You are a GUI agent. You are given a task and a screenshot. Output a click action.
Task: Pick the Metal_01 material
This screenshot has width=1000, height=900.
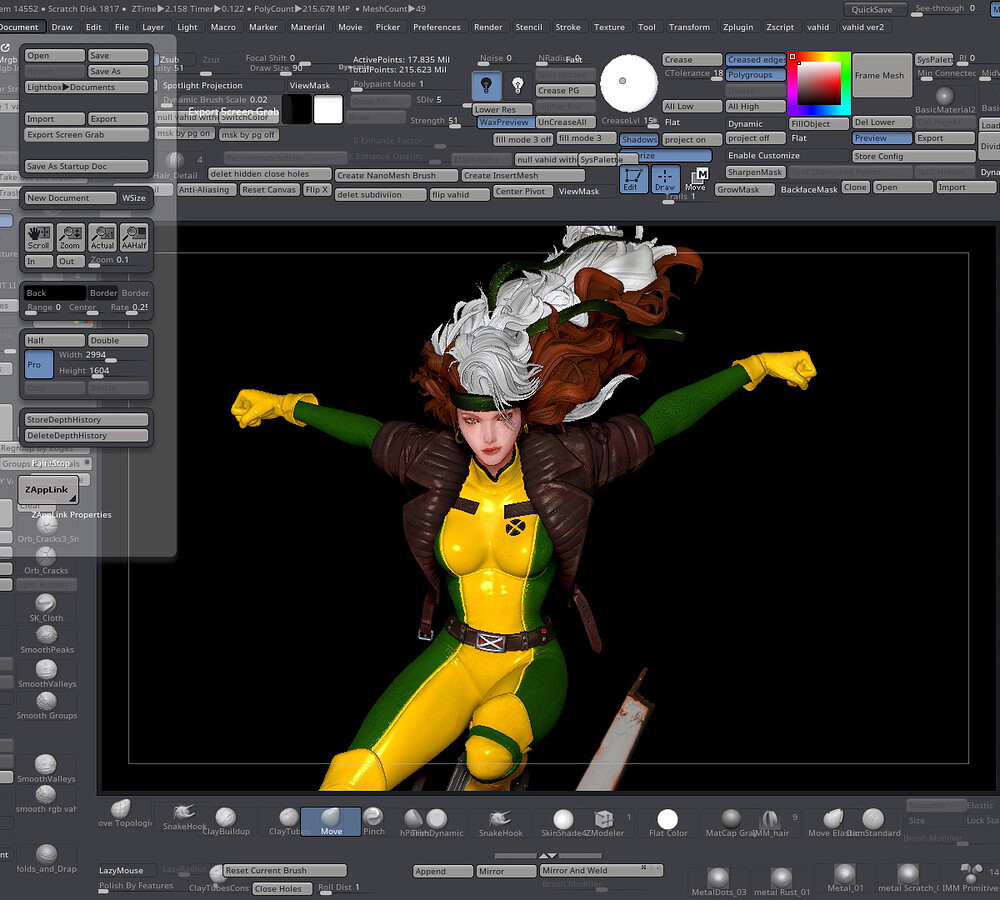pos(845,878)
